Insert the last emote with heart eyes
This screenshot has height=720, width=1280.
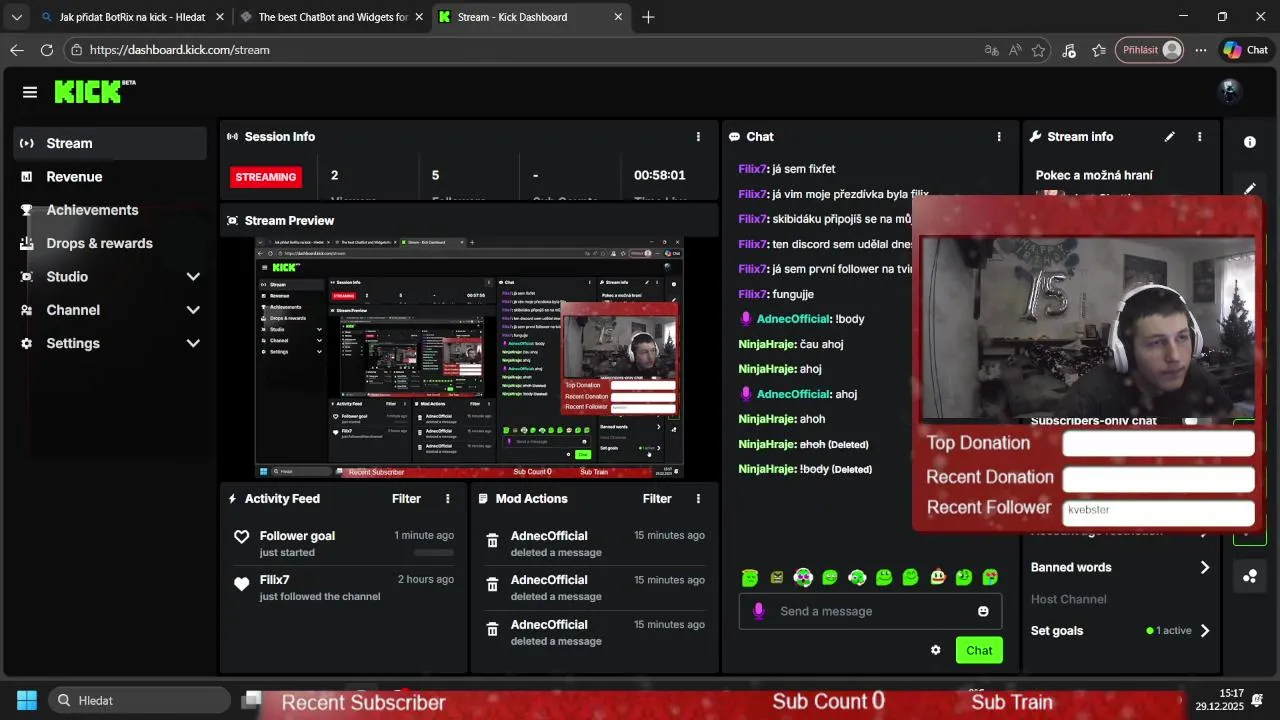(990, 577)
